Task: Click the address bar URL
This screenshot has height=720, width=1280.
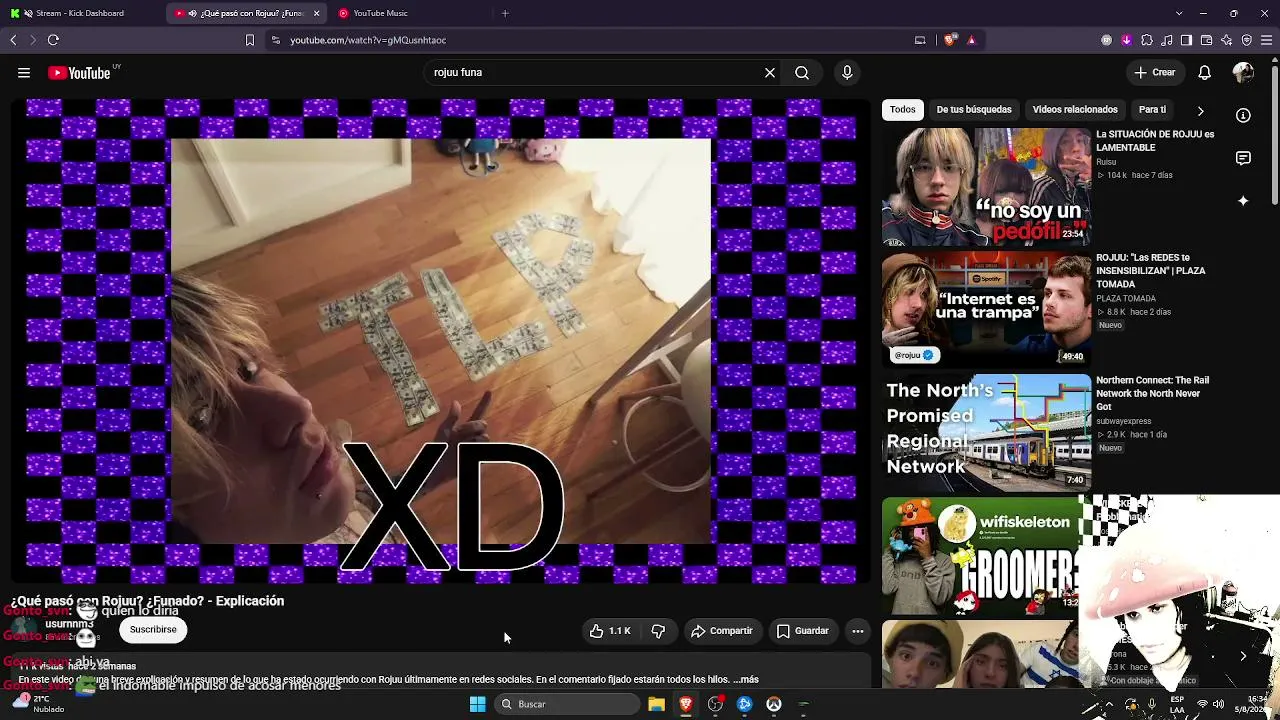Action: point(368,40)
